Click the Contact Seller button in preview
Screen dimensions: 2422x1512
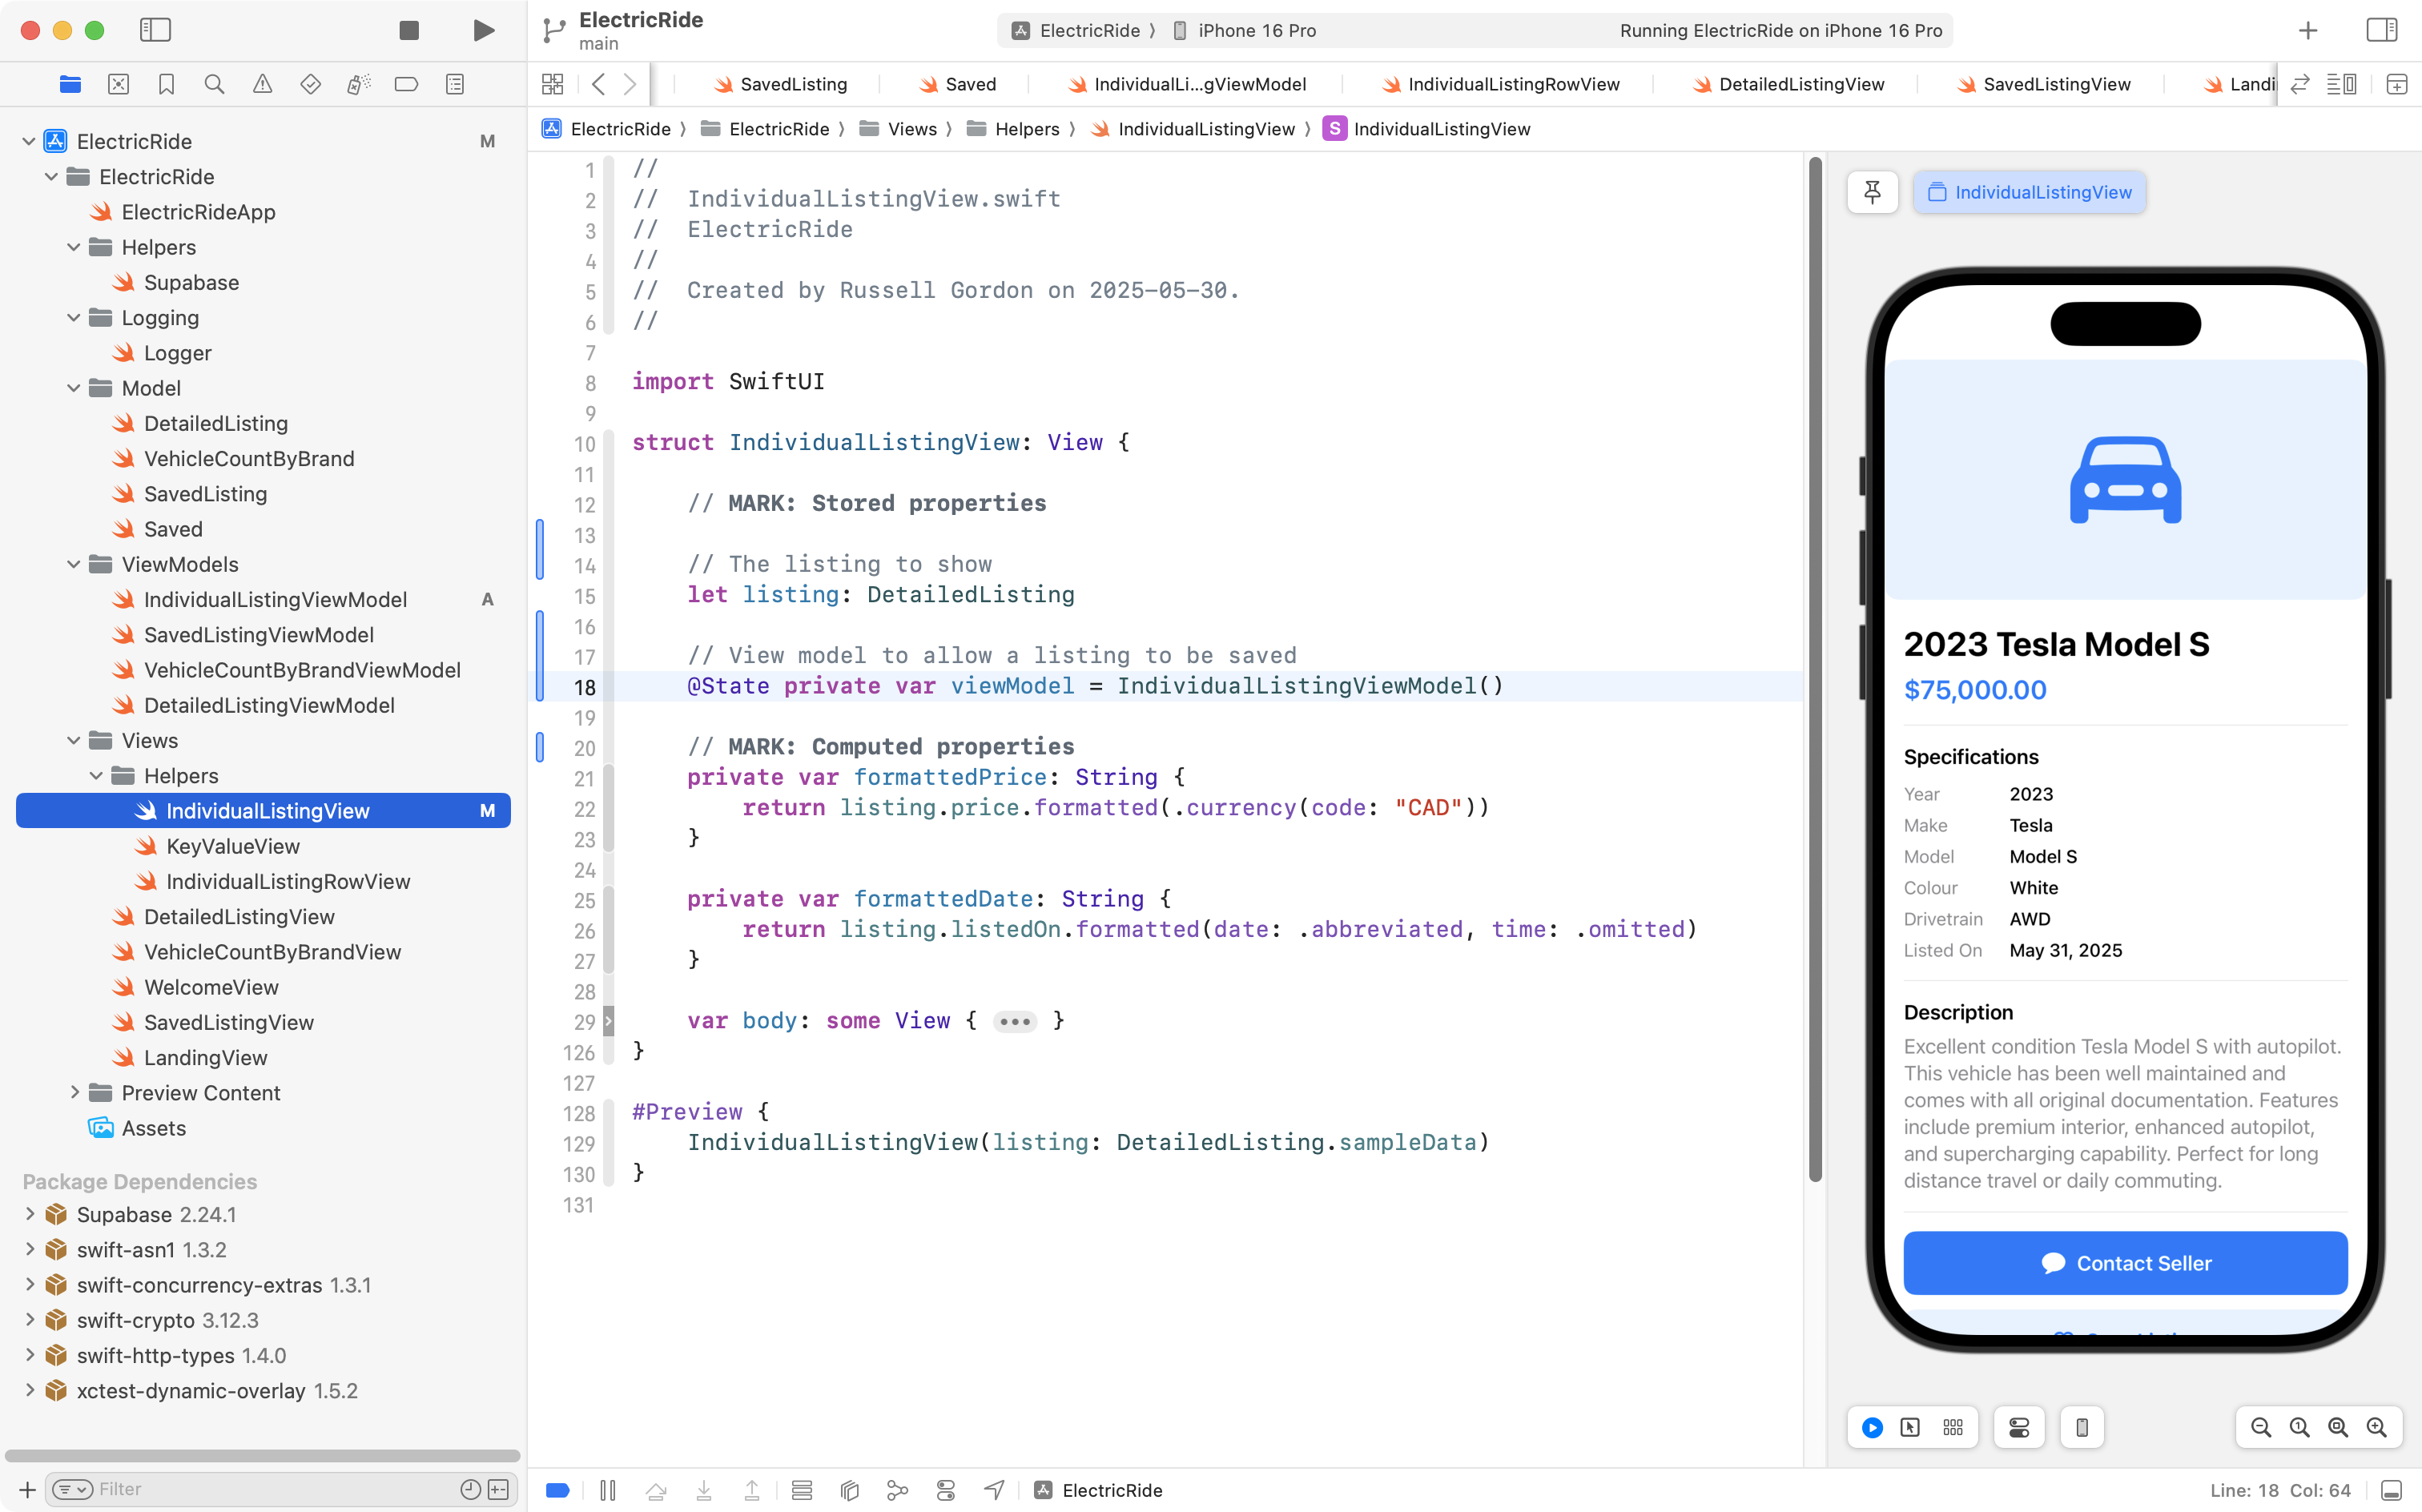point(2125,1263)
